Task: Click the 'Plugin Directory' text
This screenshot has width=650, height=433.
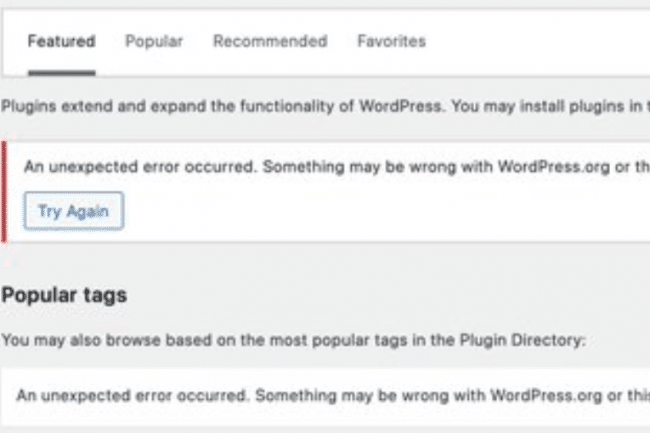Action: pyautogui.click(x=522, y=340)
